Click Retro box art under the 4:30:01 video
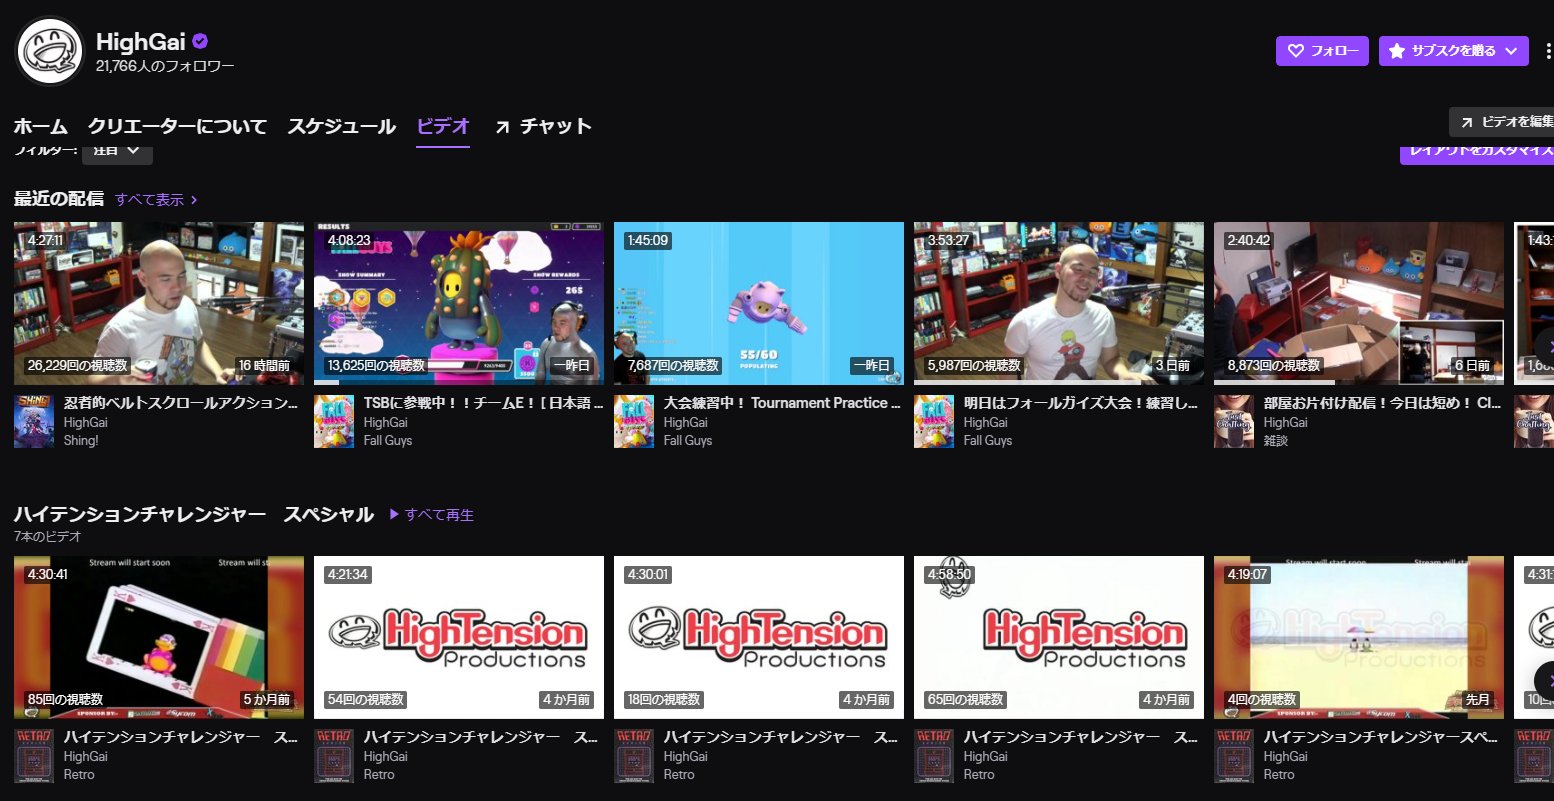The height and width of the screenshot is (801, 1554). coord(634,755)
